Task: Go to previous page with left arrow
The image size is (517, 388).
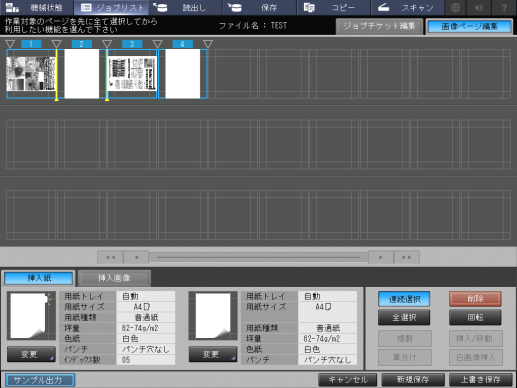Action: [136, 257]
